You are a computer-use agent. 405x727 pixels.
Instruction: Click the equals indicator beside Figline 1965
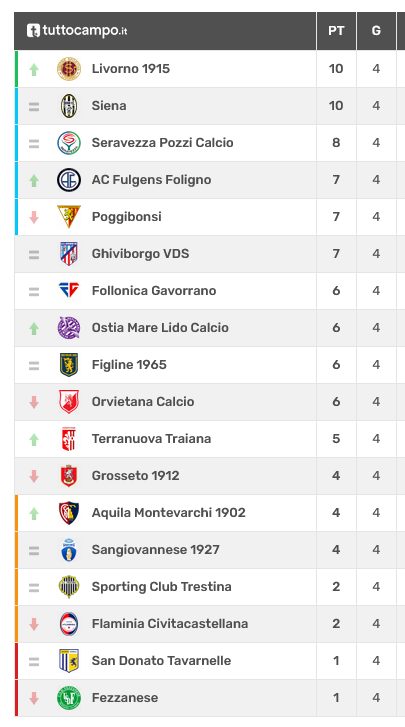coord(34,366)
